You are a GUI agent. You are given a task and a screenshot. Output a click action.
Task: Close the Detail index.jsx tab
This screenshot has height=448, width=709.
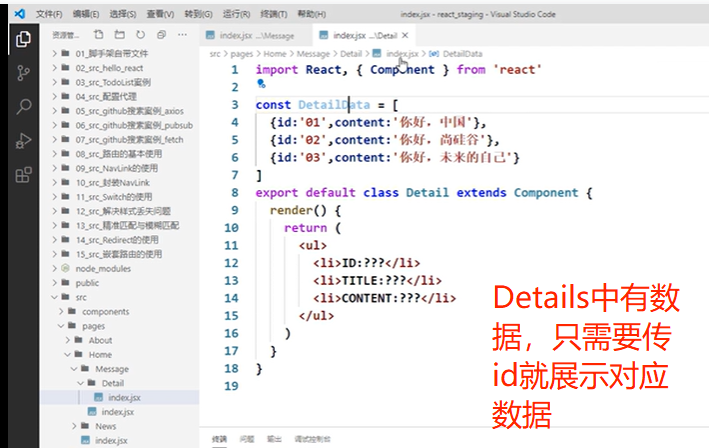405,35
